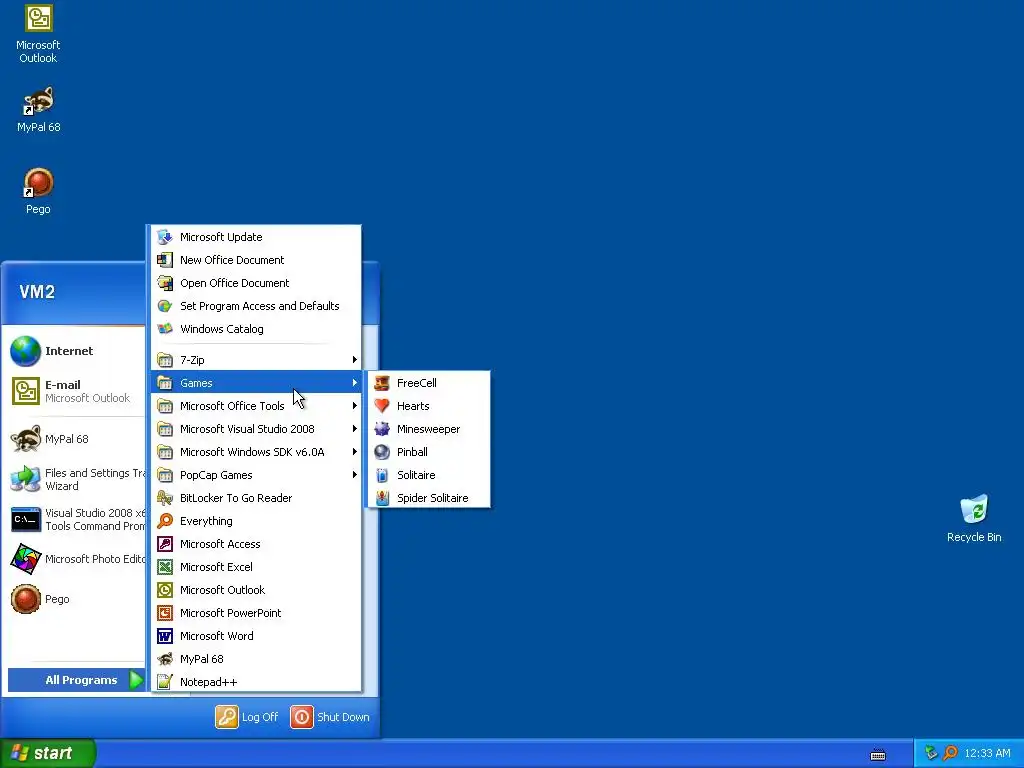Launch Microsoft Word from programs list
1024x768 pixels.
click(256, 635)
